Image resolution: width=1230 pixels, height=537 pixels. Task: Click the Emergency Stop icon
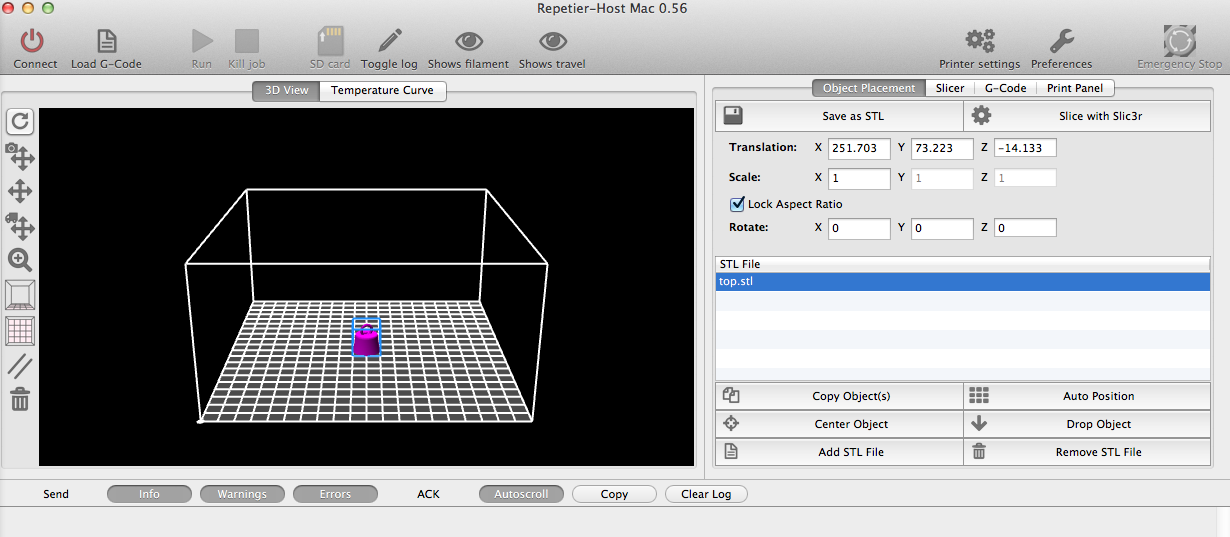pyautogui.click(x=1180, y=41)
